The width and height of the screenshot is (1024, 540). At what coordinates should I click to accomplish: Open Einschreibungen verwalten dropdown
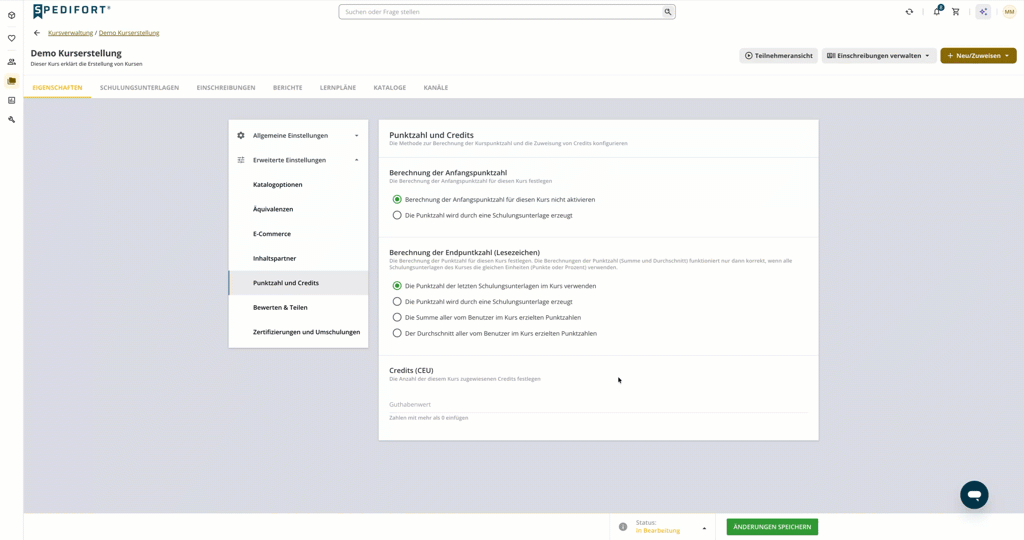pyautogui.click(x=878, y=56)
